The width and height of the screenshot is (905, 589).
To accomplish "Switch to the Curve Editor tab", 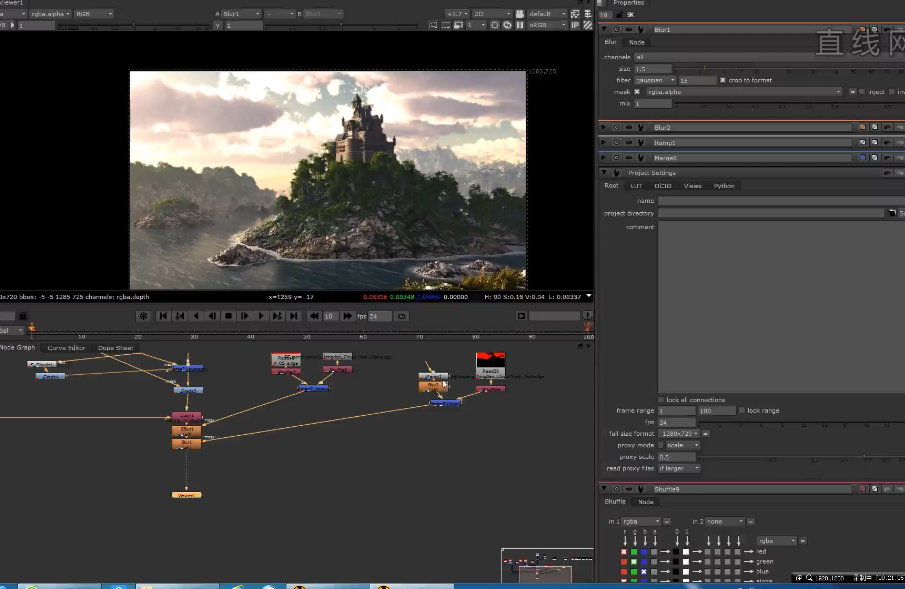I will pos(66,348).
